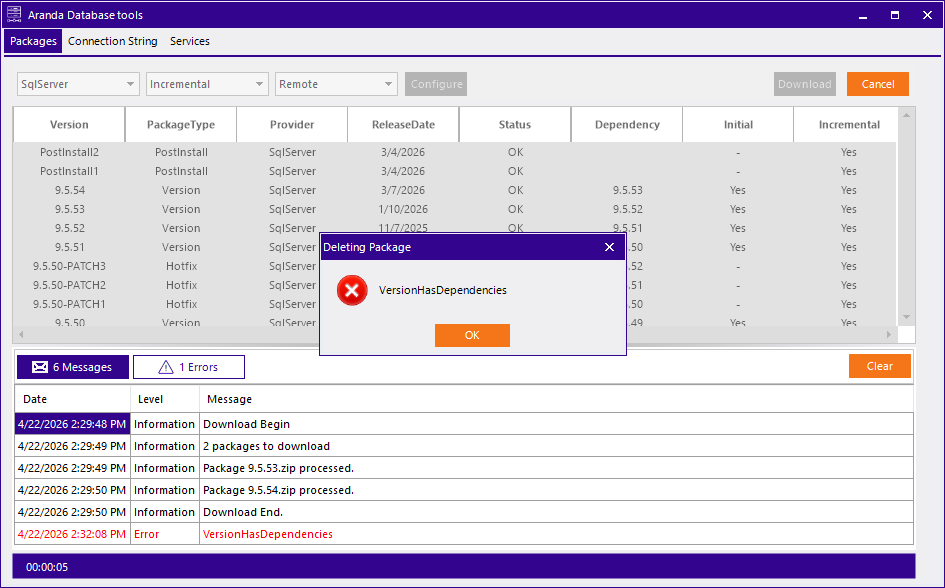The height and width of the screenshot is (588, 945).
Task: Select the 9.5.50-PATCH1 hotfix row
Action: point(167,304)
